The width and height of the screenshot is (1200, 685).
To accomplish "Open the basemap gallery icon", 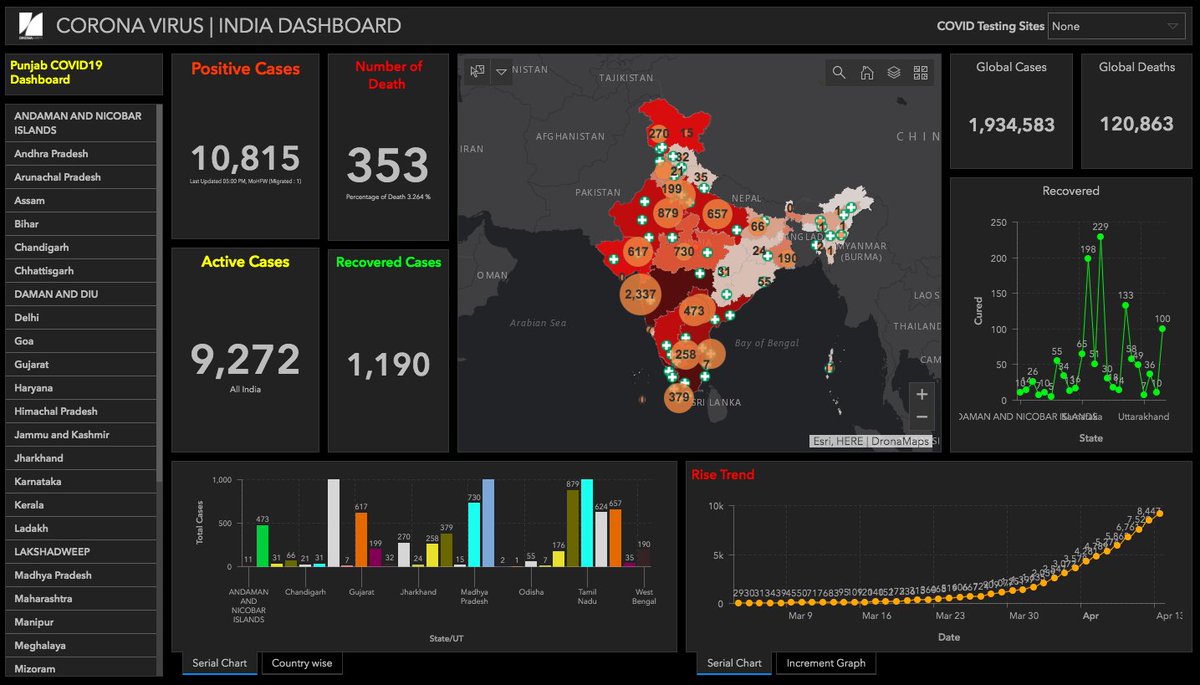I will tap(921, 72).
